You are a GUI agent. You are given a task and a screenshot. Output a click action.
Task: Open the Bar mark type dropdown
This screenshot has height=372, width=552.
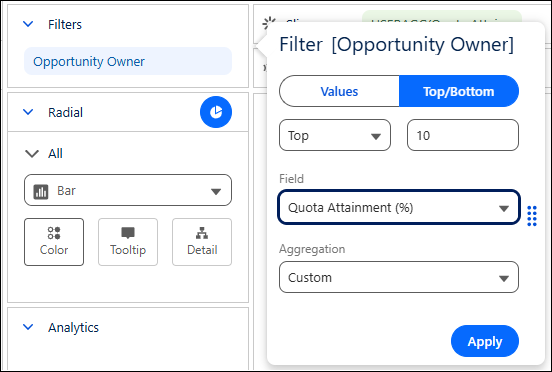click(x=128, y=190)
